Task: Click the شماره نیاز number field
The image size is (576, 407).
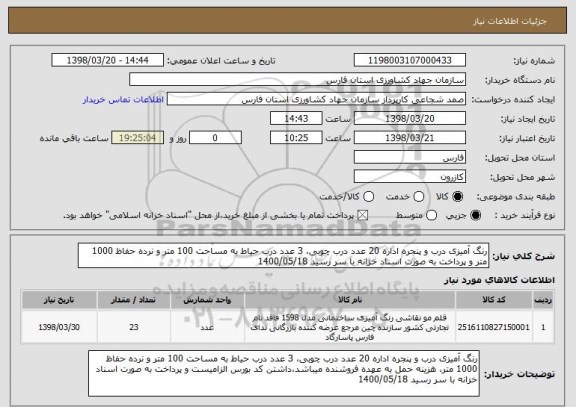Action: 410,60
